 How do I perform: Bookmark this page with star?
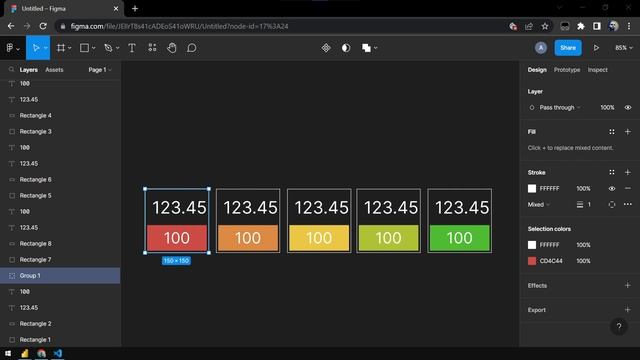point(545,26)
